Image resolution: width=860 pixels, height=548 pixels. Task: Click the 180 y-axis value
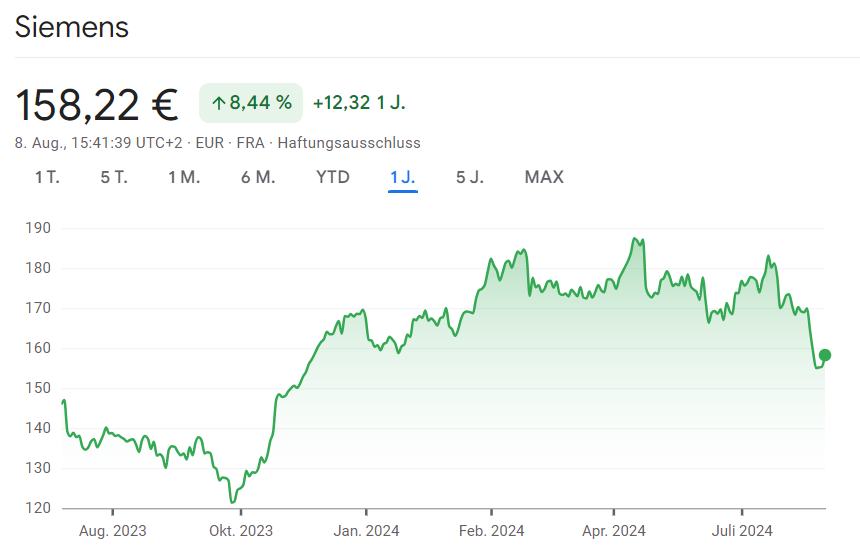38,268
